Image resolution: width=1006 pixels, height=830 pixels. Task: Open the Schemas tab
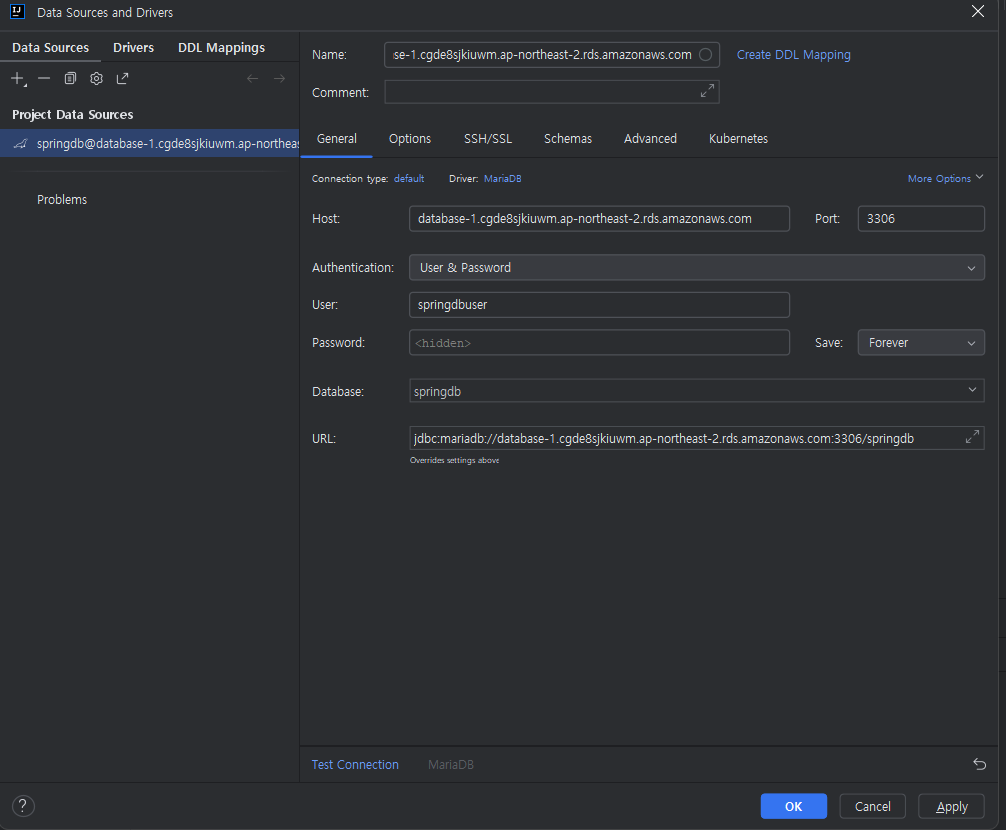coord(568,139)
